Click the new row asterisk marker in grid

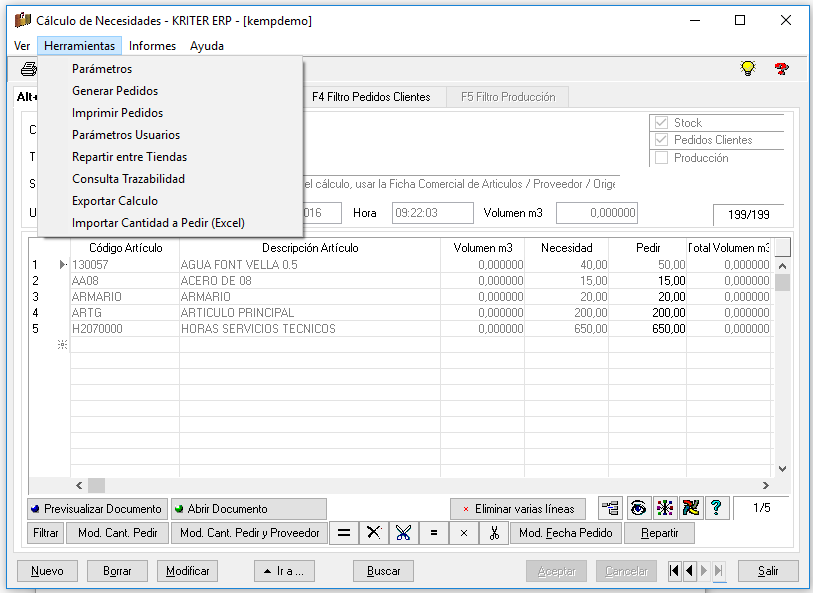click(62, 345)
